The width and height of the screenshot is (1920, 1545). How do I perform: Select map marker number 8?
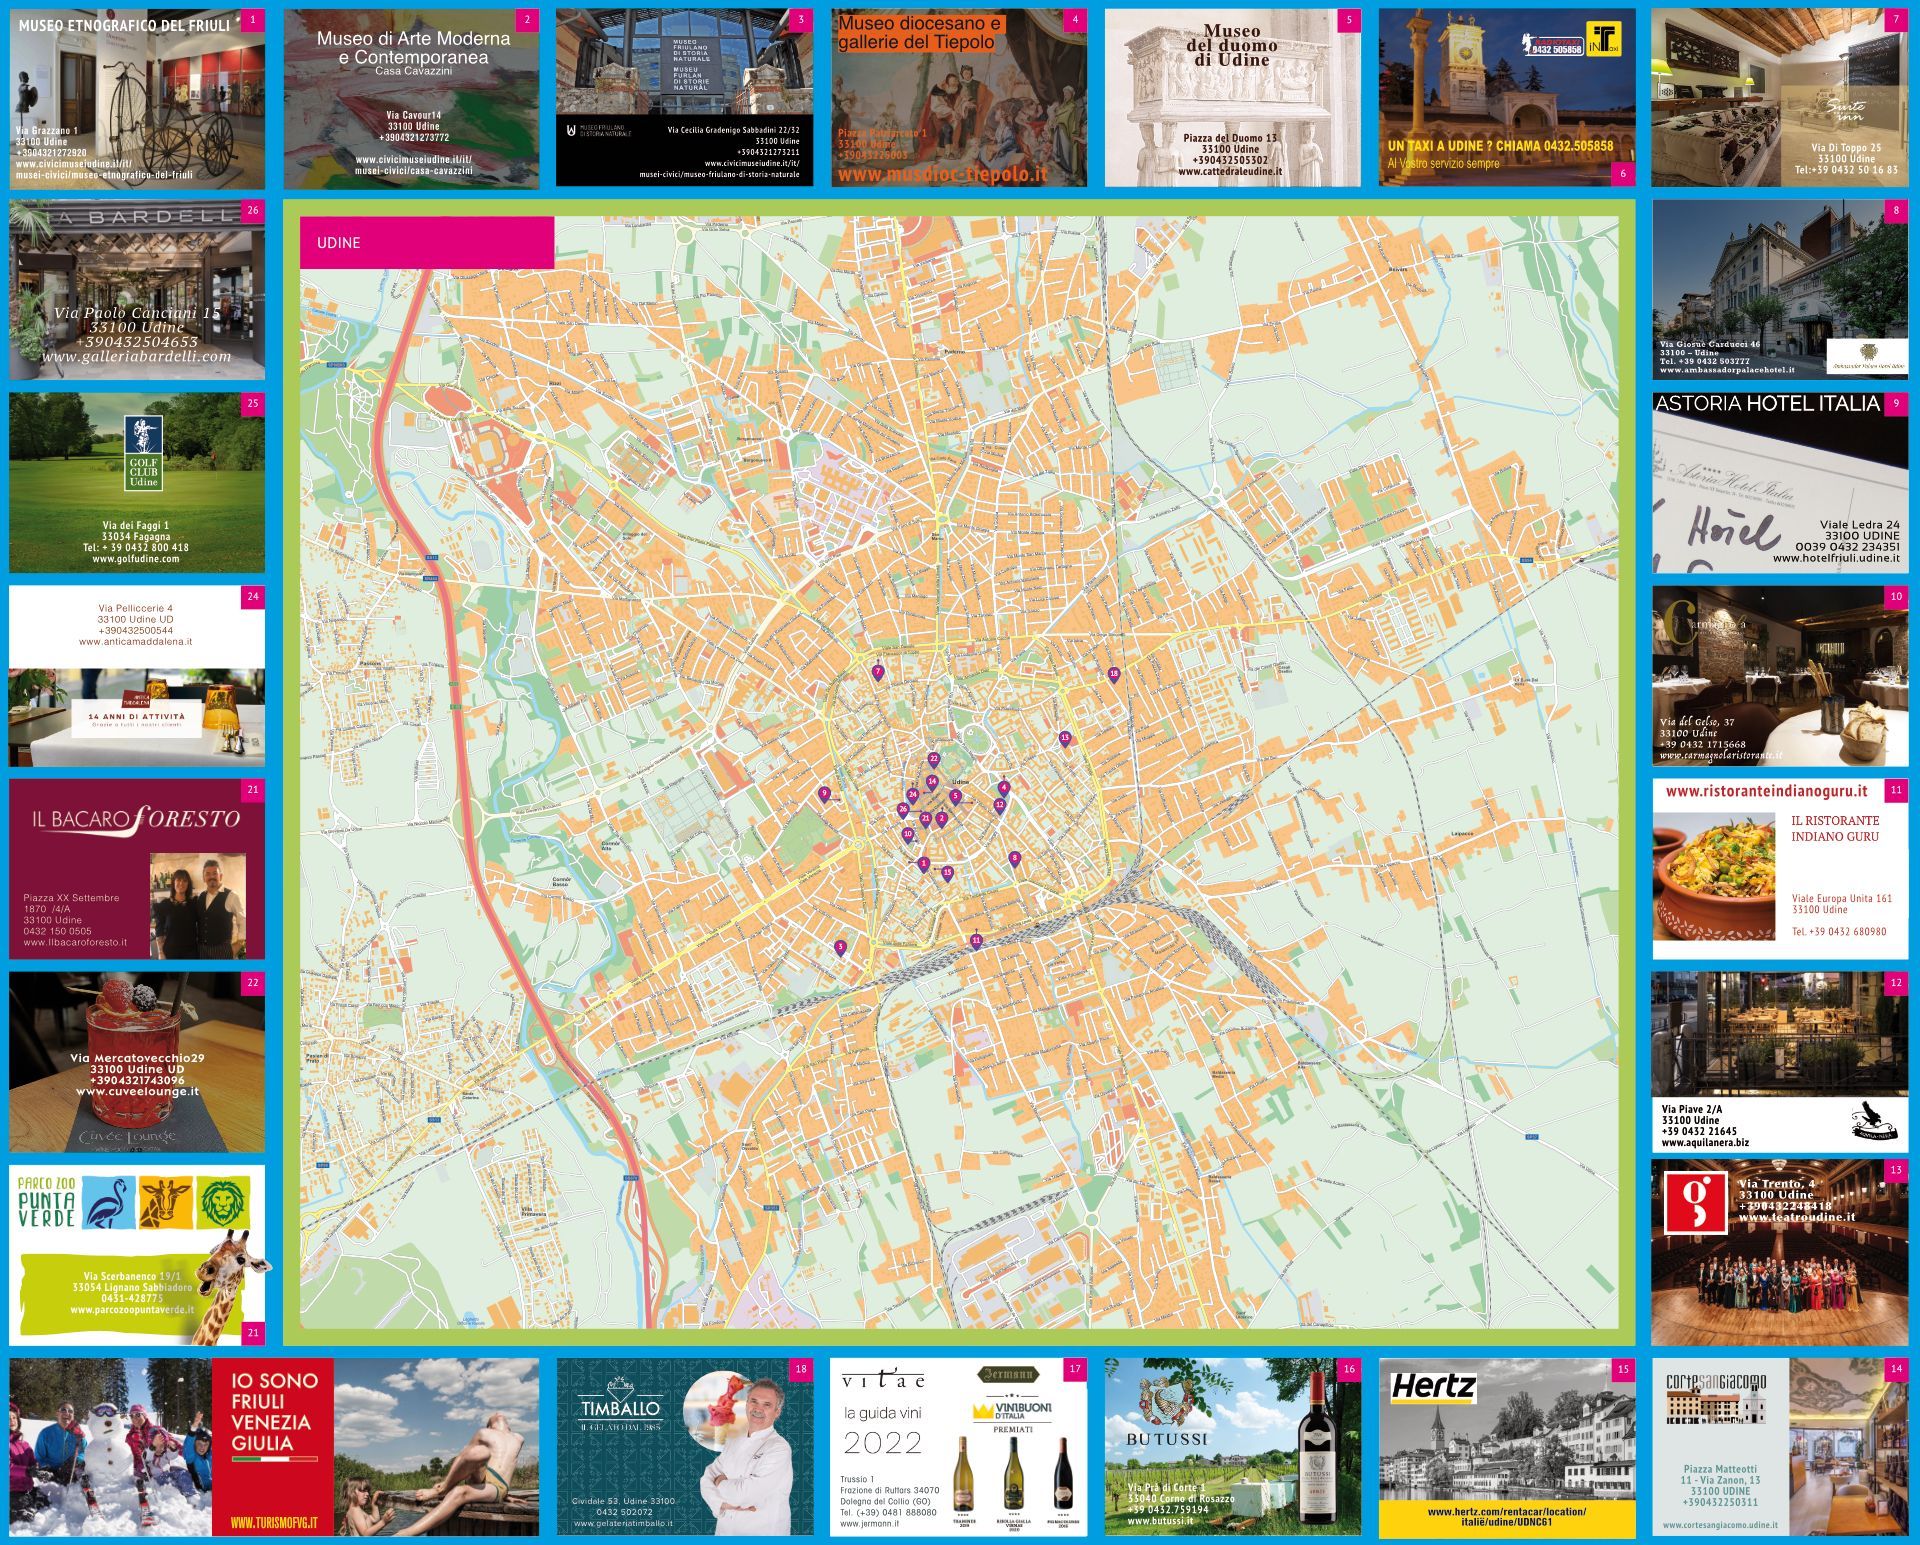(1015, 859)
